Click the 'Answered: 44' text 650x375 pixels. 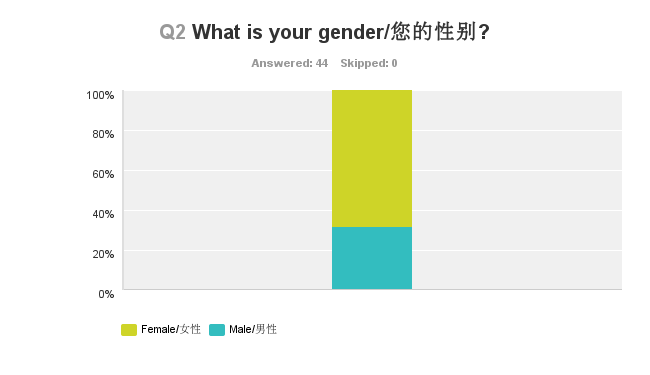tap(289, 63)
